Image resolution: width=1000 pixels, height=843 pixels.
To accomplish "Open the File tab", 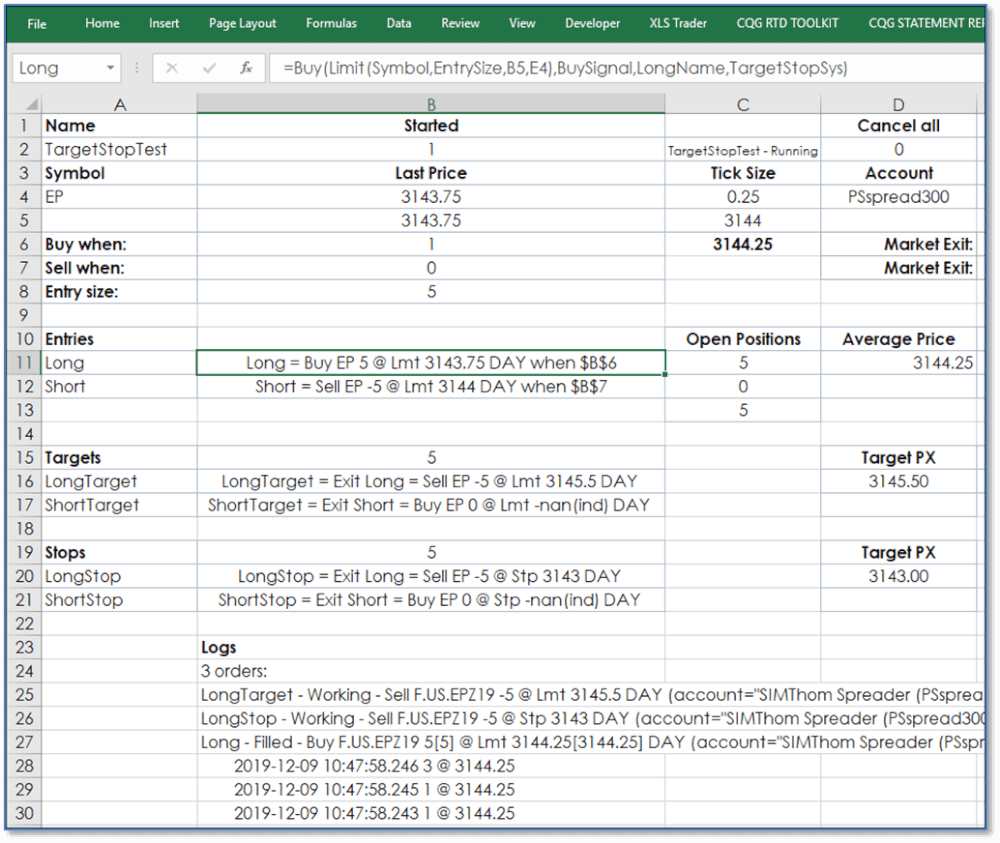I will 37,23.
